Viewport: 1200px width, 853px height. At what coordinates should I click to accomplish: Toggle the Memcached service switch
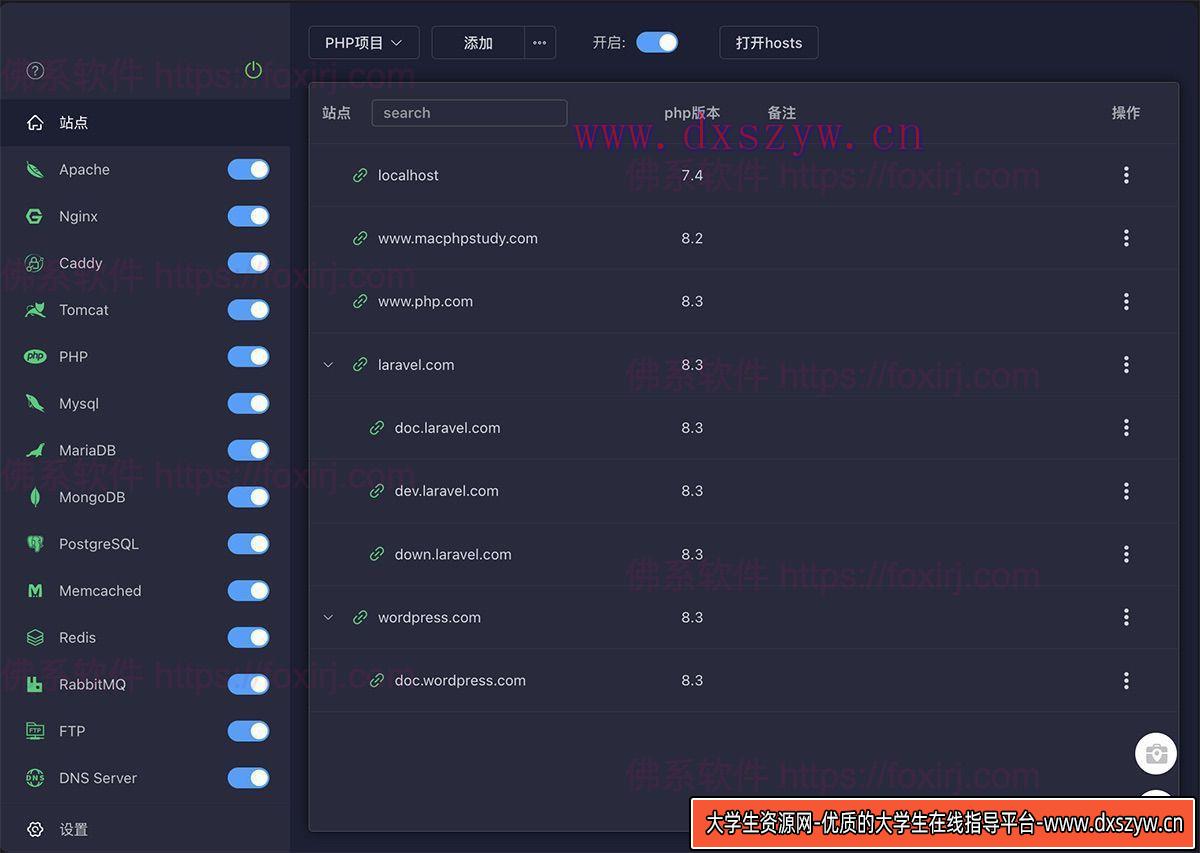click(249, 591)
